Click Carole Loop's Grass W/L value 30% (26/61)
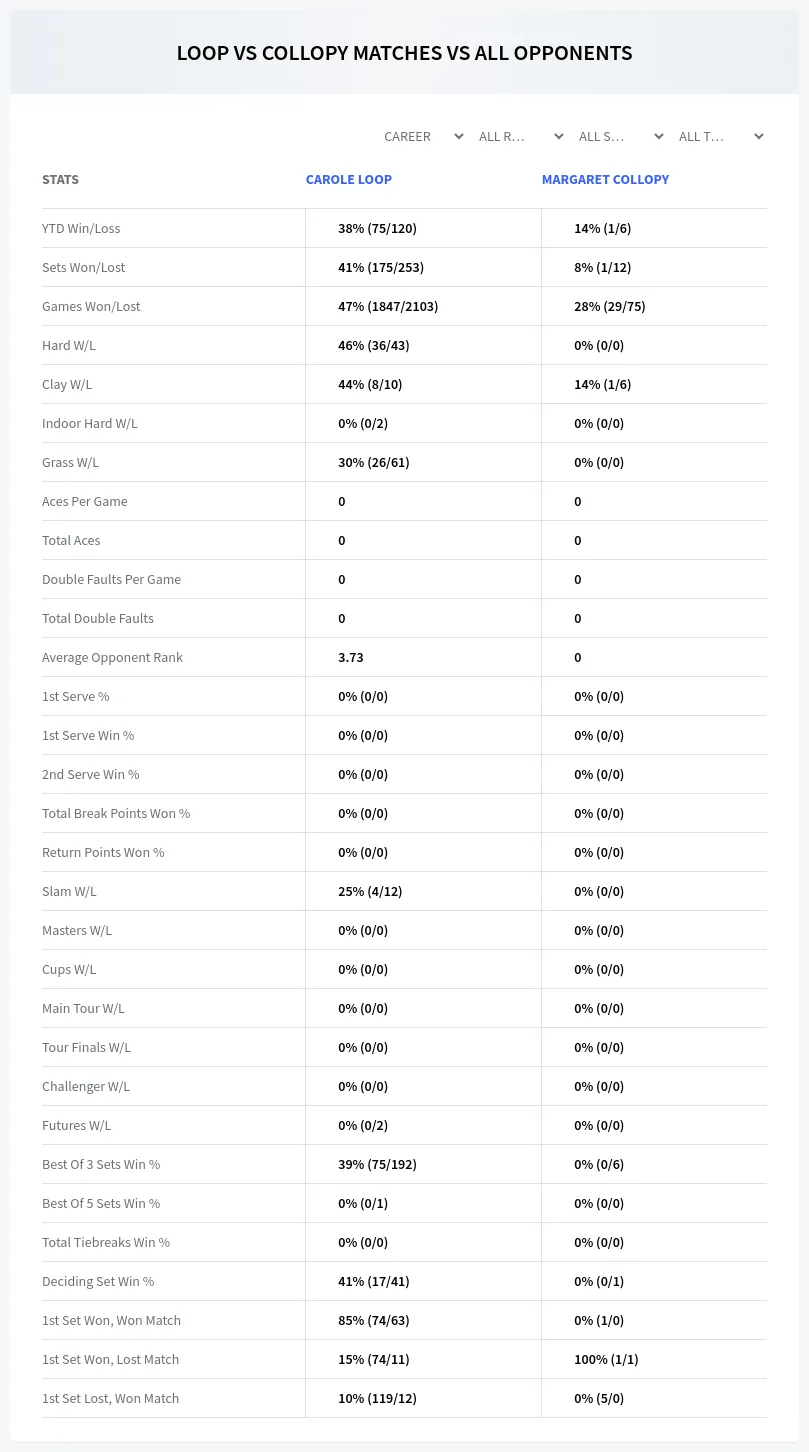 373,462
